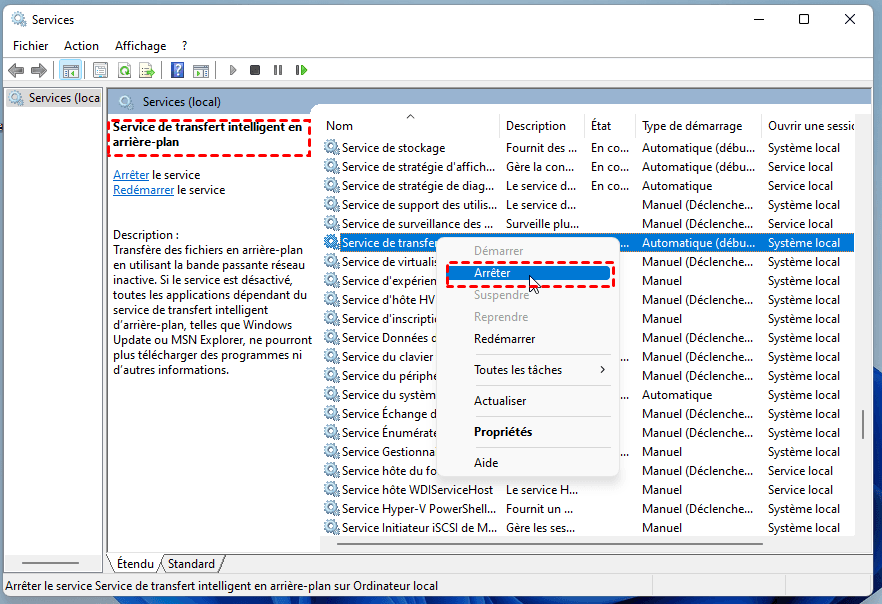Click 'Fournit des ...' description cell
882x604 pixels.
pos(541,148)
